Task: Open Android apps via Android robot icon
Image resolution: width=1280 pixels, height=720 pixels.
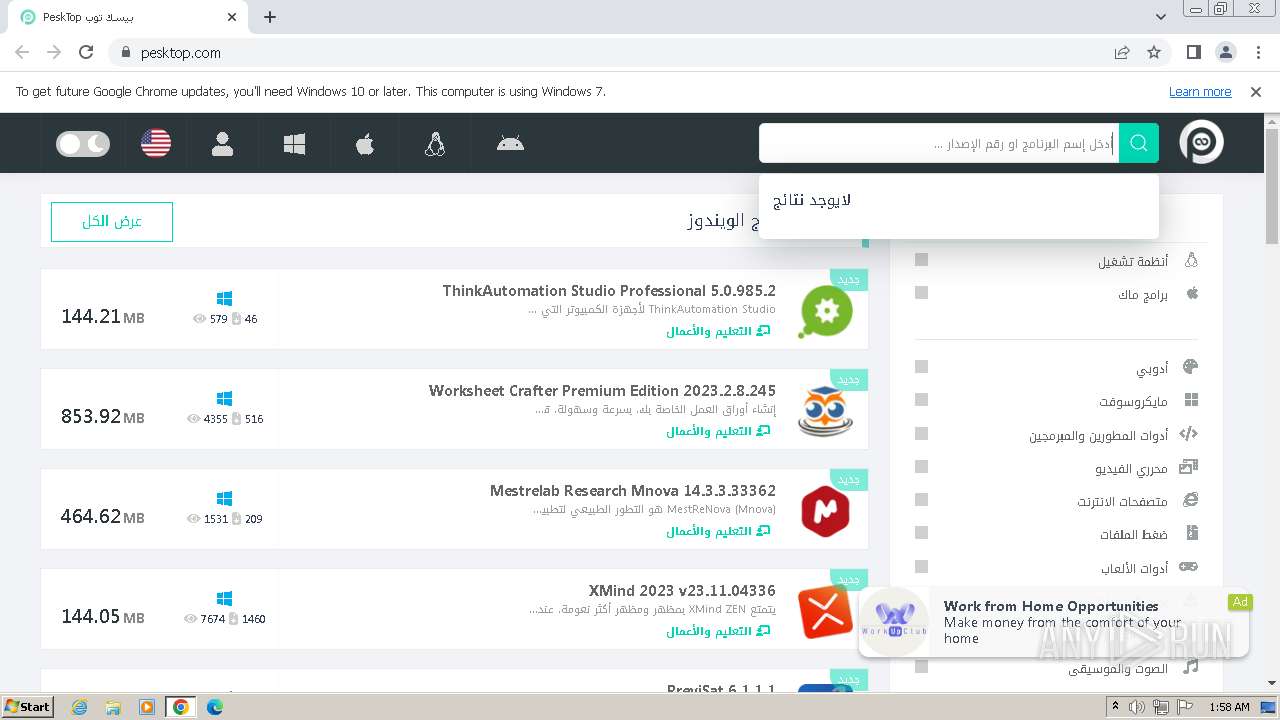Action: [x=510, y=143]
